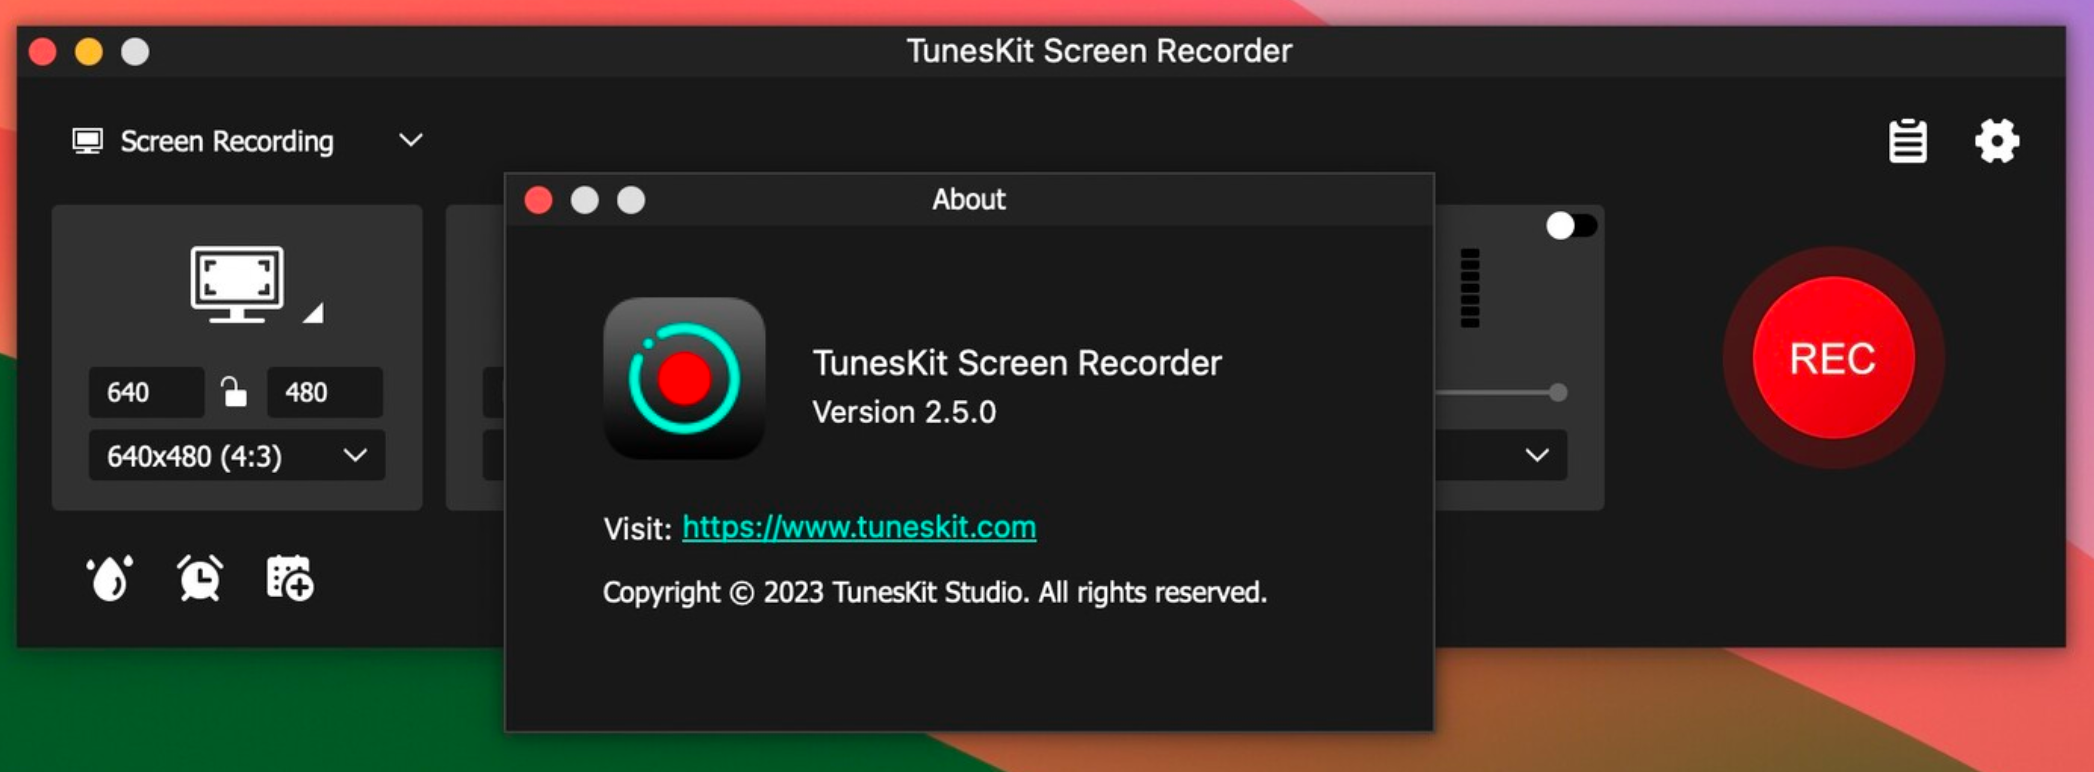This screenshot has width=2094, height=772.
Task: Click the About window title text
Action: 968,200
